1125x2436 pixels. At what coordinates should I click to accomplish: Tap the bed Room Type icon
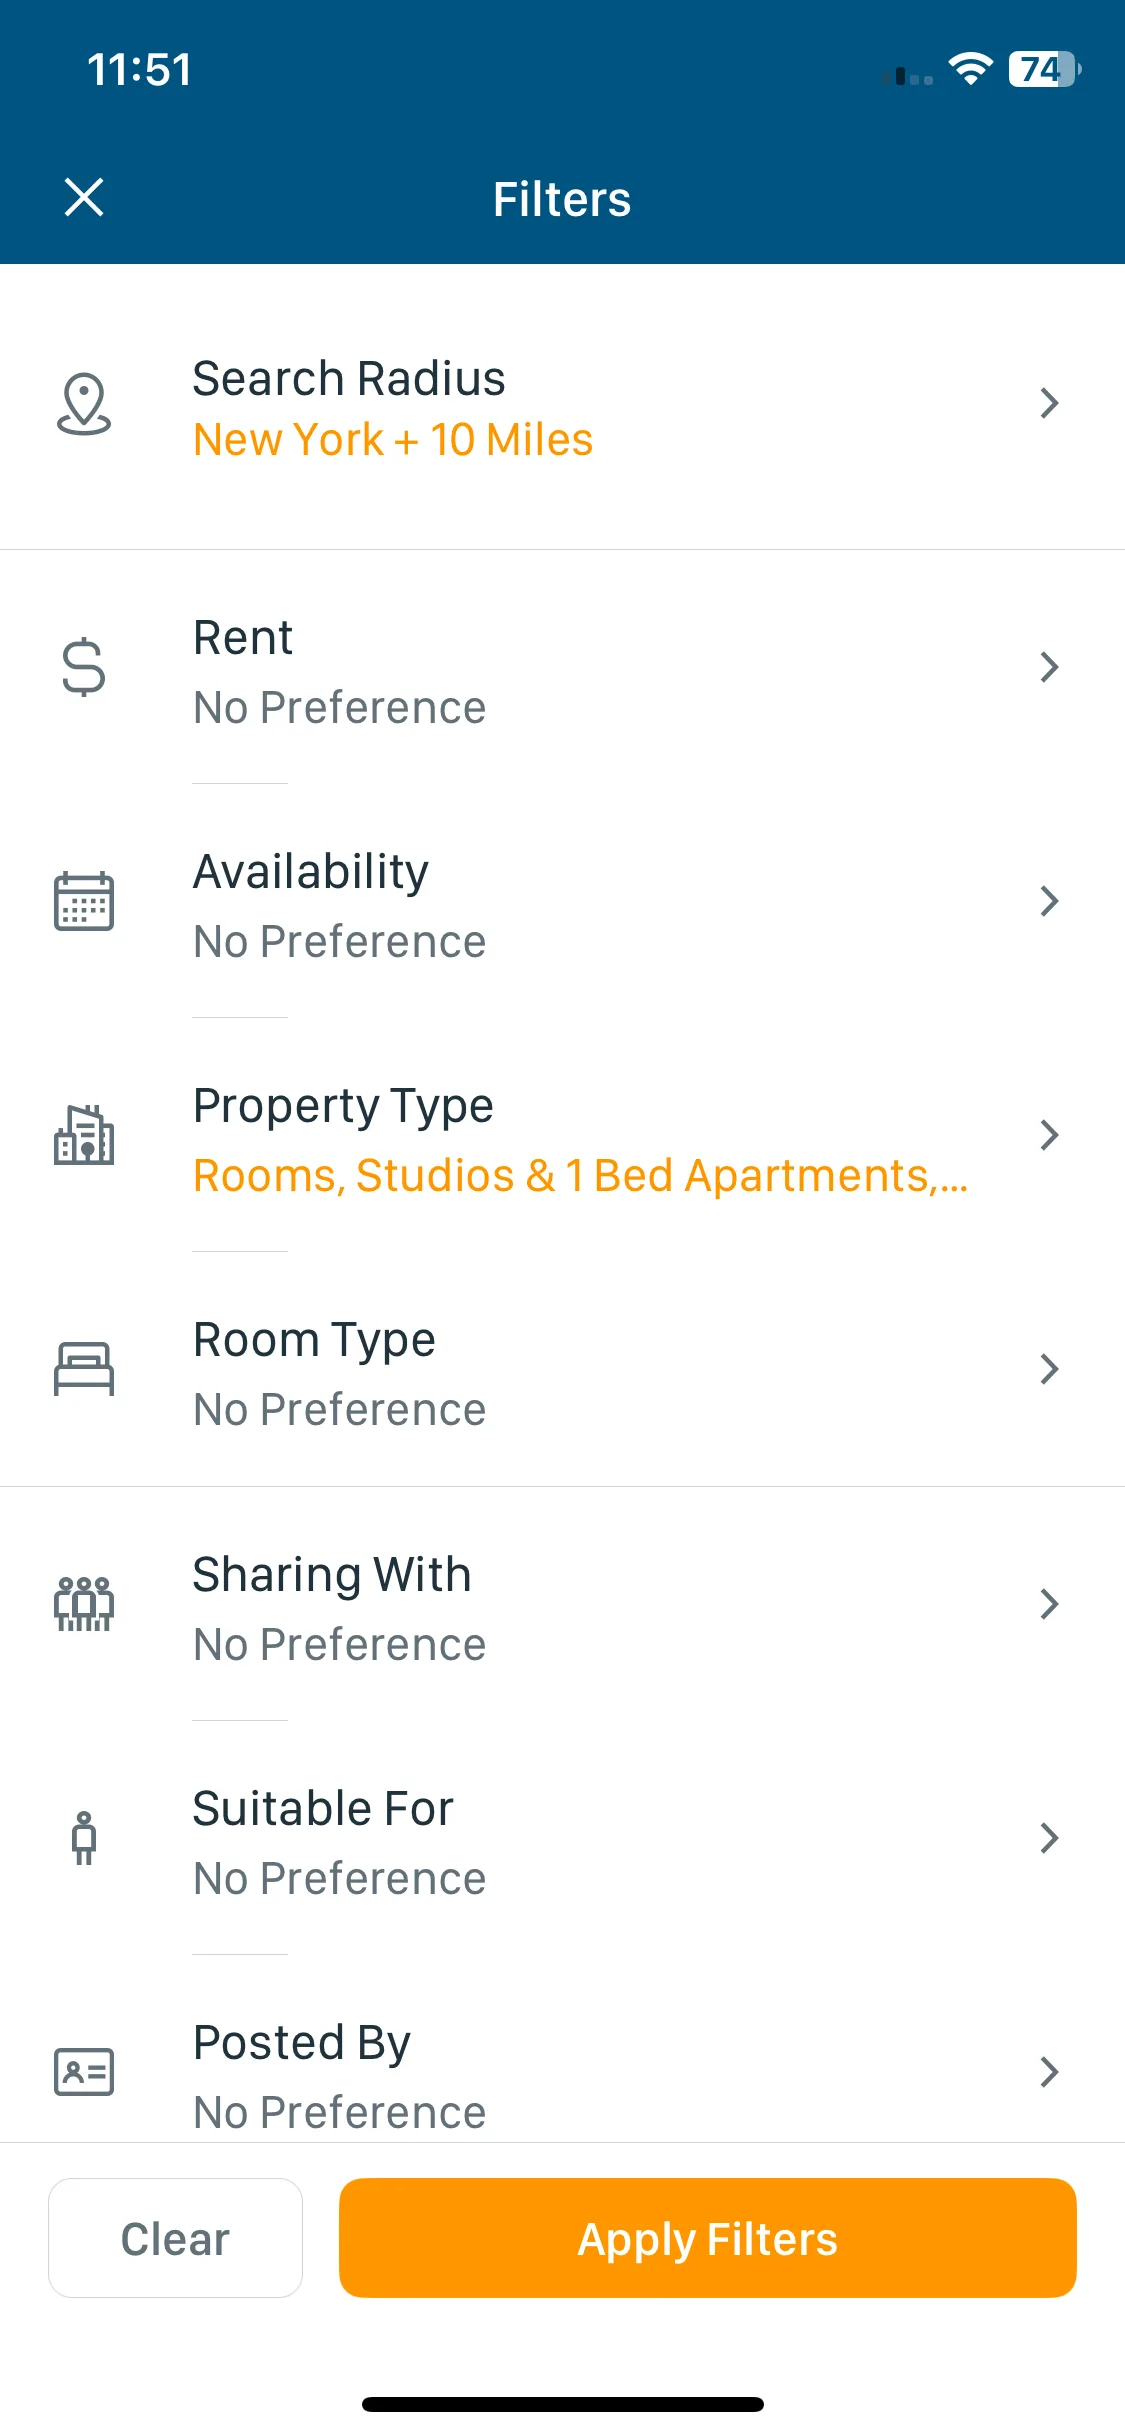click(84, 1369)
